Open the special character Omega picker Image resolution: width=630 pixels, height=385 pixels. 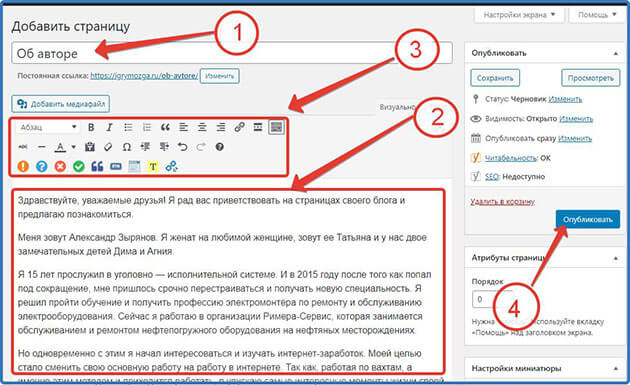point(127,147)
